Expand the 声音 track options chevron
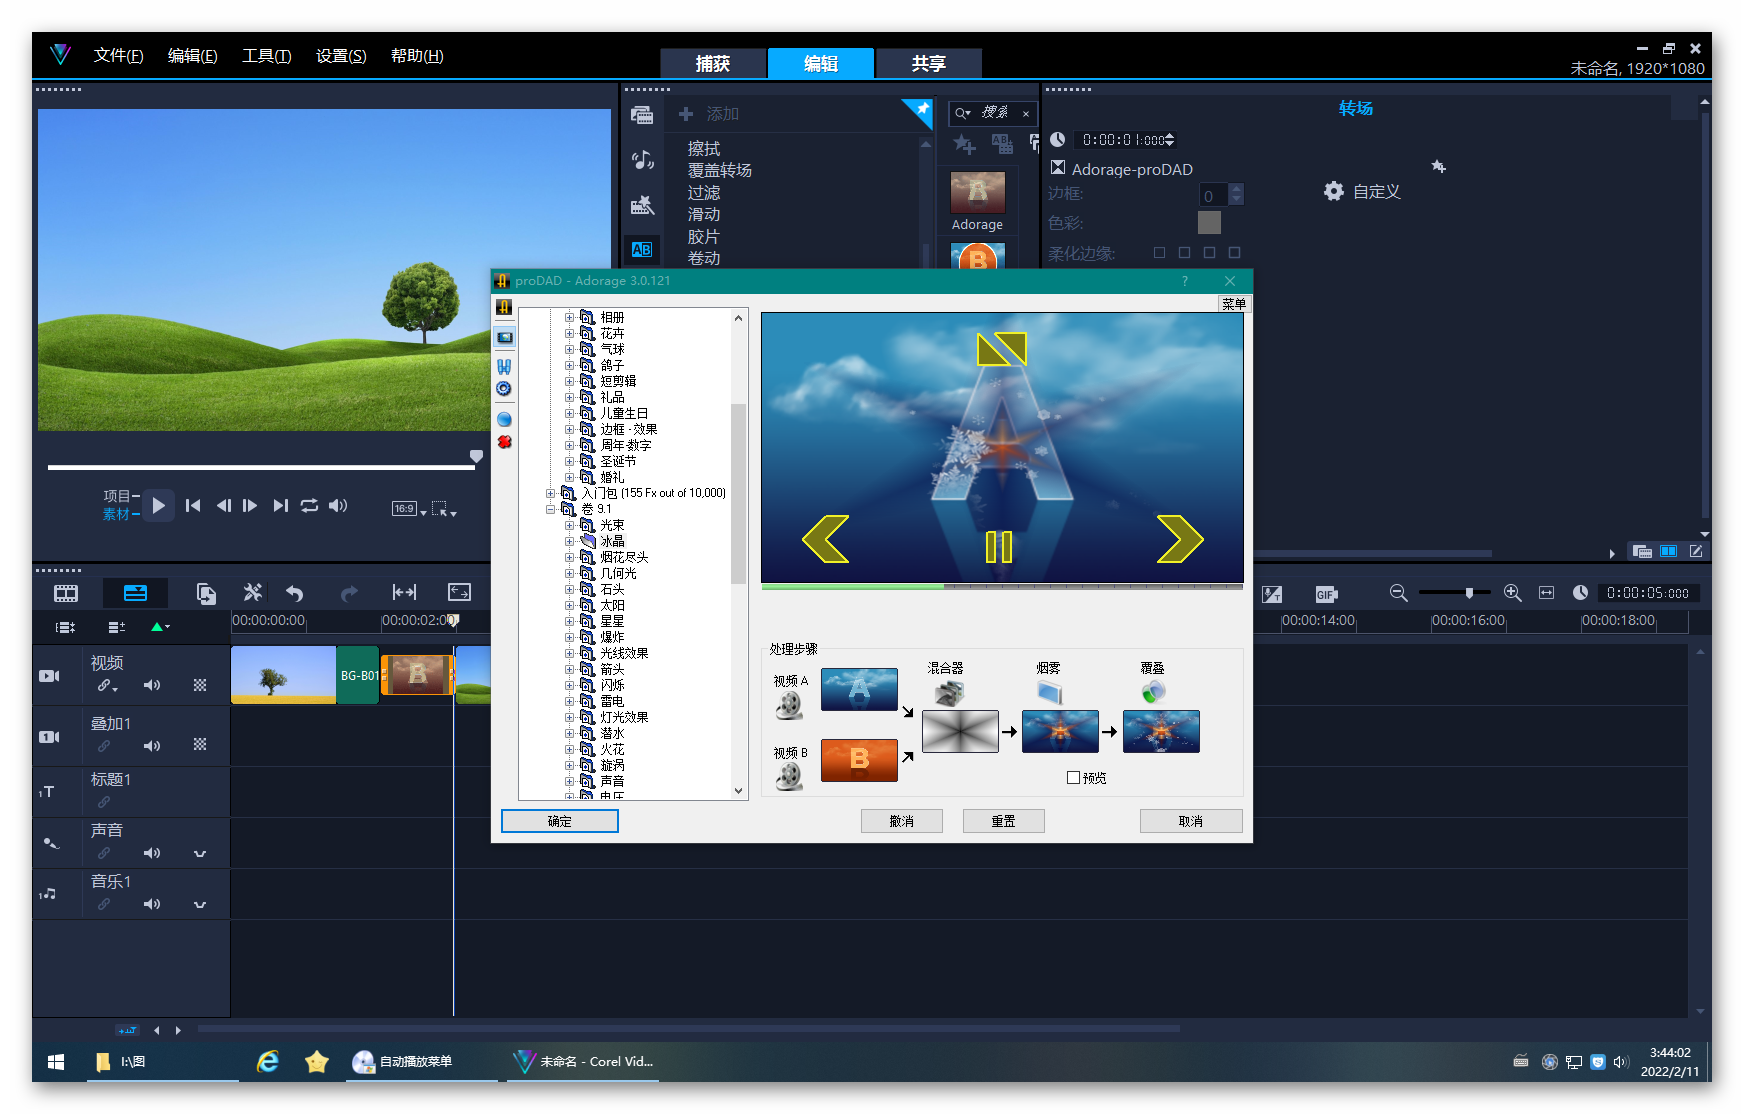This screenshot has width=1744, height=1114. pyautogui.click(x=200, y=854)
